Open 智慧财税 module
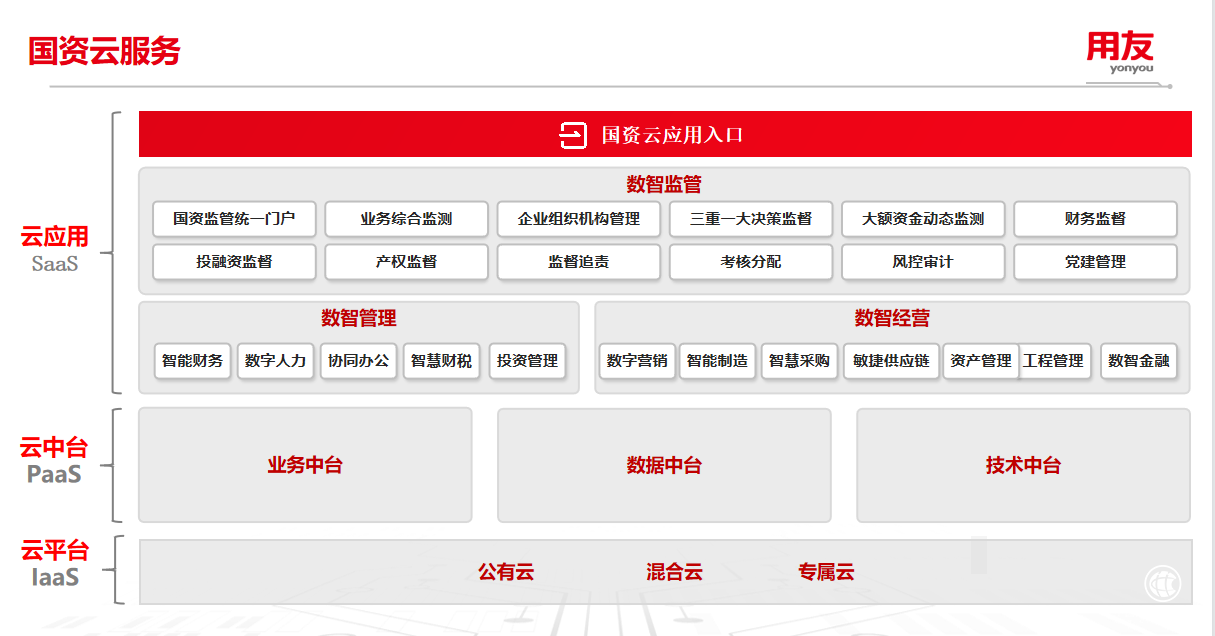The height and width of the screenshot is (636, 1215). pos(441,362)
